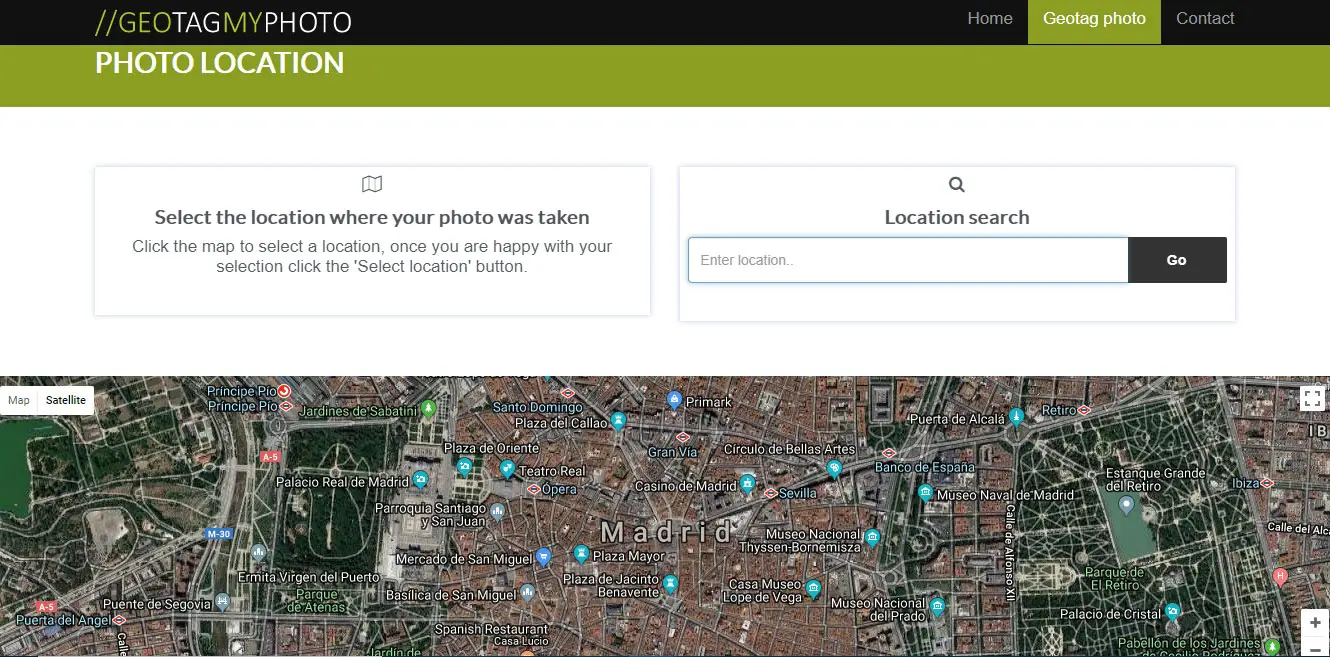Viewport: 1330px width, 657px height.
Task: Zoom out the map with minus button
Action: (x=1315, y=648)
